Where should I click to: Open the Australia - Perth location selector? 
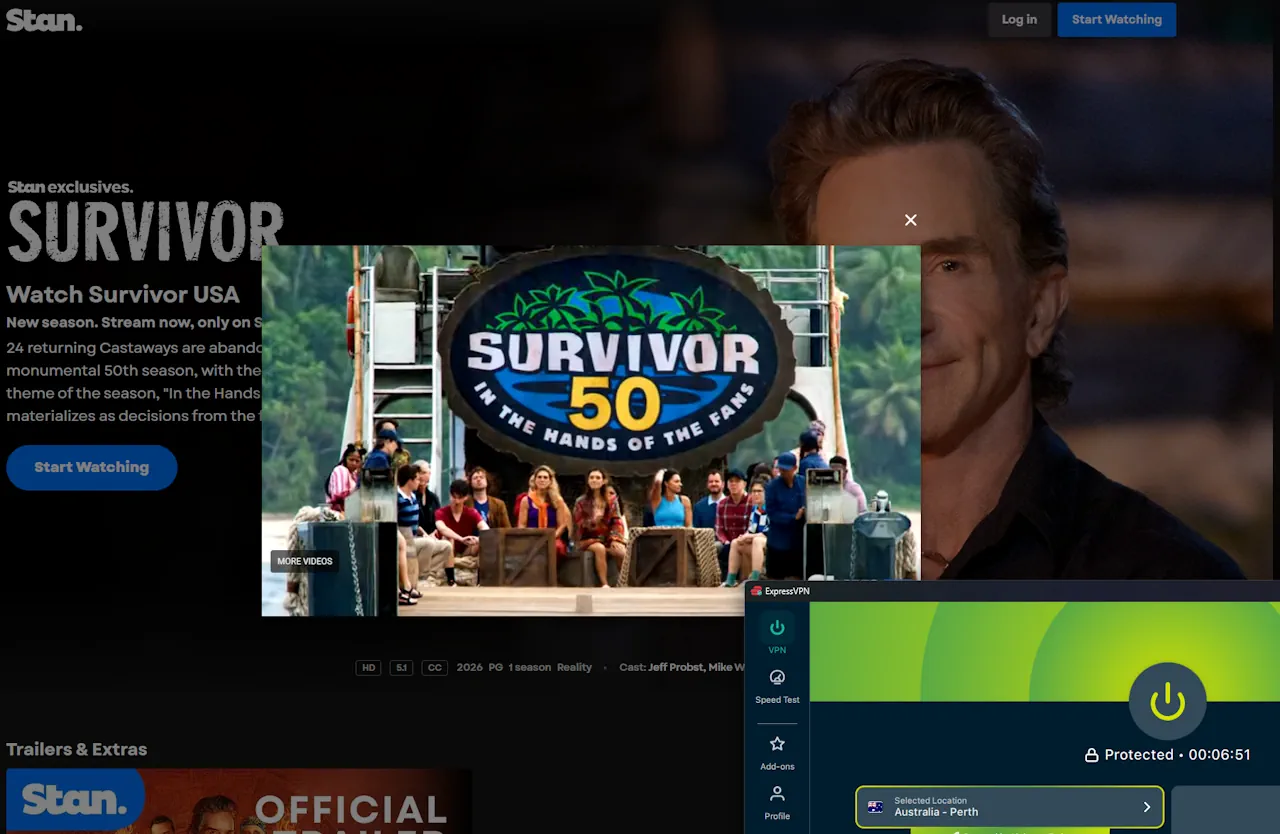[1009, 807]
